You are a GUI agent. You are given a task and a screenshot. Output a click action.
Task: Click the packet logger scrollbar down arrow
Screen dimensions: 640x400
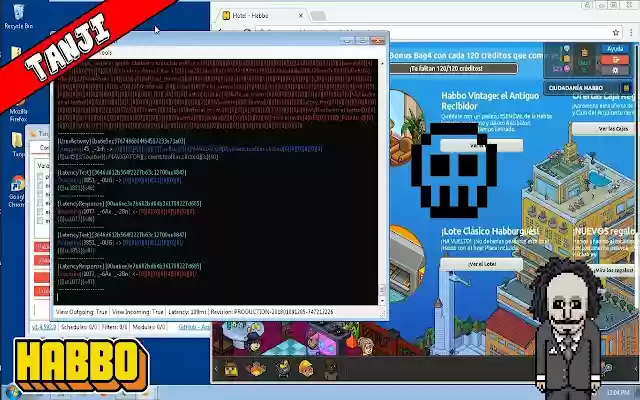382,301
